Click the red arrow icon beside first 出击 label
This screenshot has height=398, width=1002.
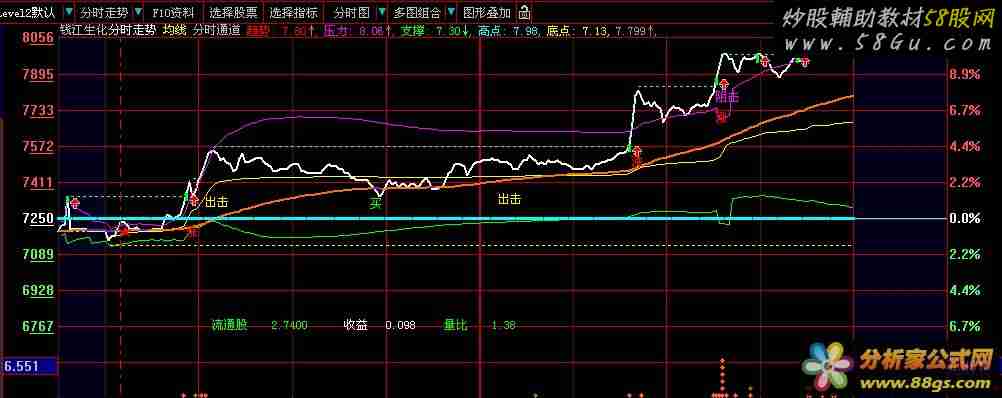(x=194, y=201)
